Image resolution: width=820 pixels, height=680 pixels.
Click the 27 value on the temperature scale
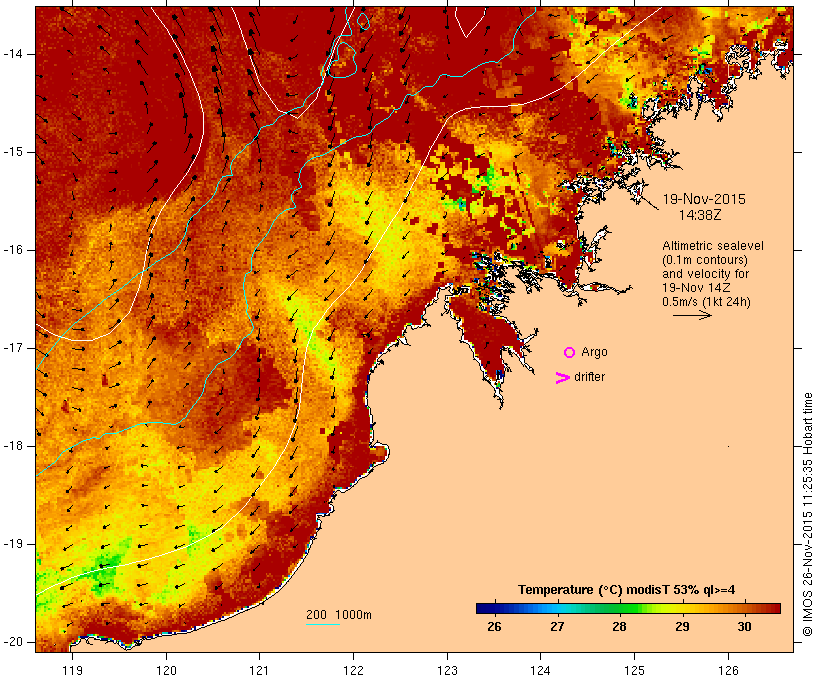coord(557,627)
